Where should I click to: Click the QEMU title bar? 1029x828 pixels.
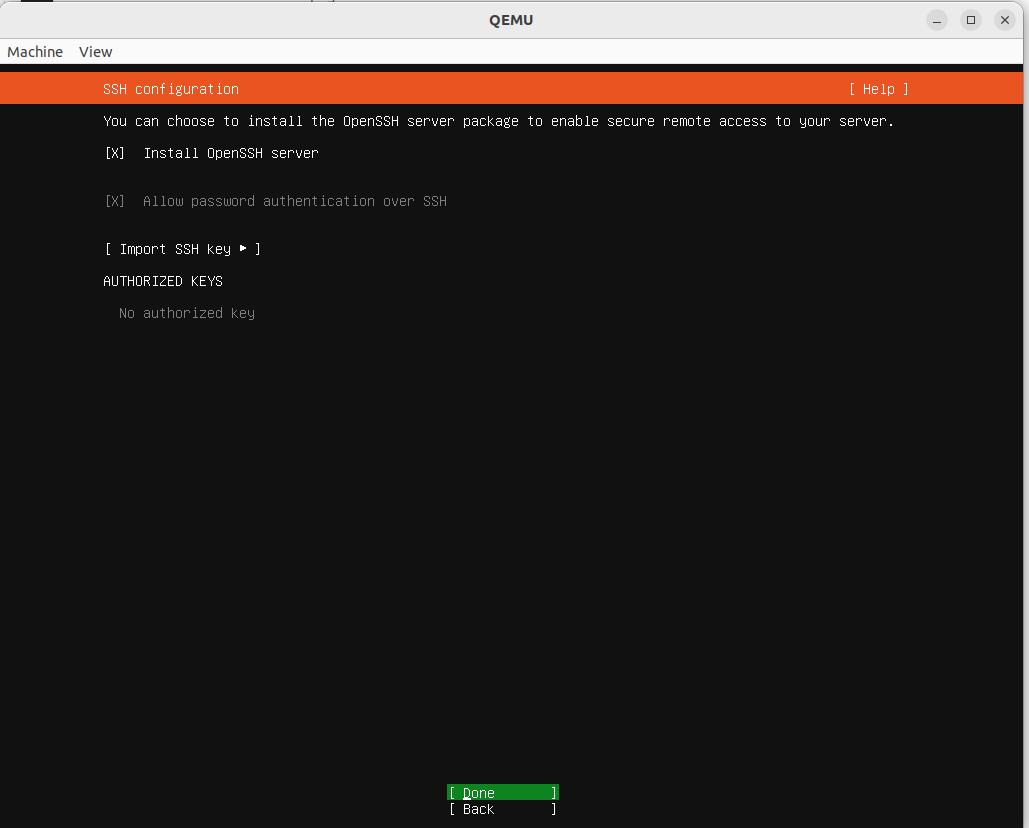[x=512, y=19]
